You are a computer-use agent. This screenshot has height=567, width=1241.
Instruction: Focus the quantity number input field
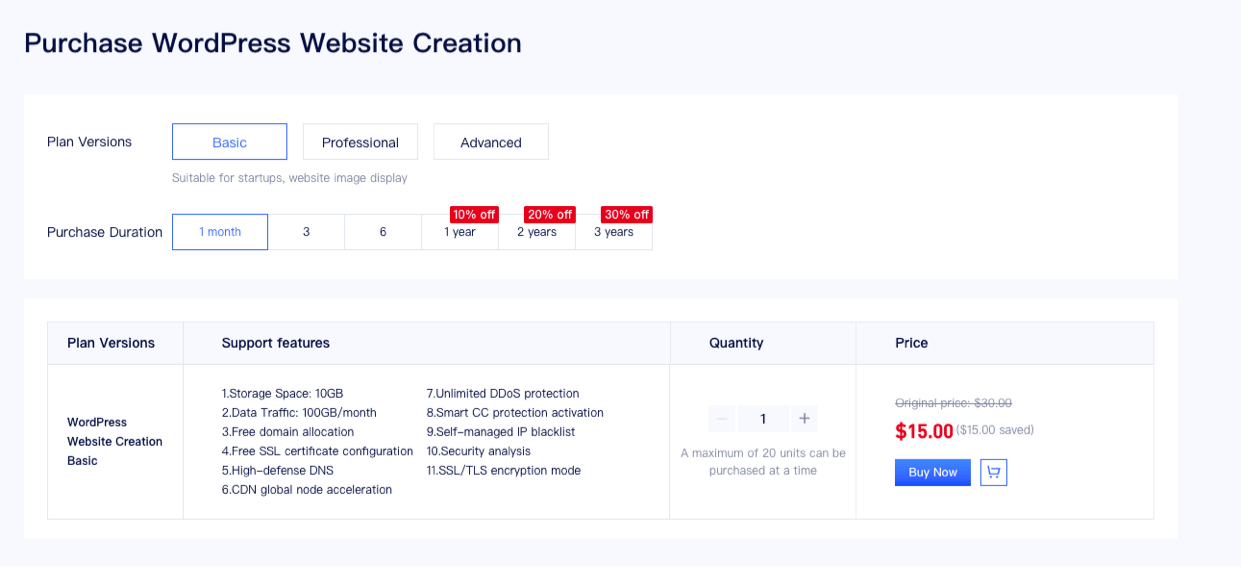coord(763,418)
